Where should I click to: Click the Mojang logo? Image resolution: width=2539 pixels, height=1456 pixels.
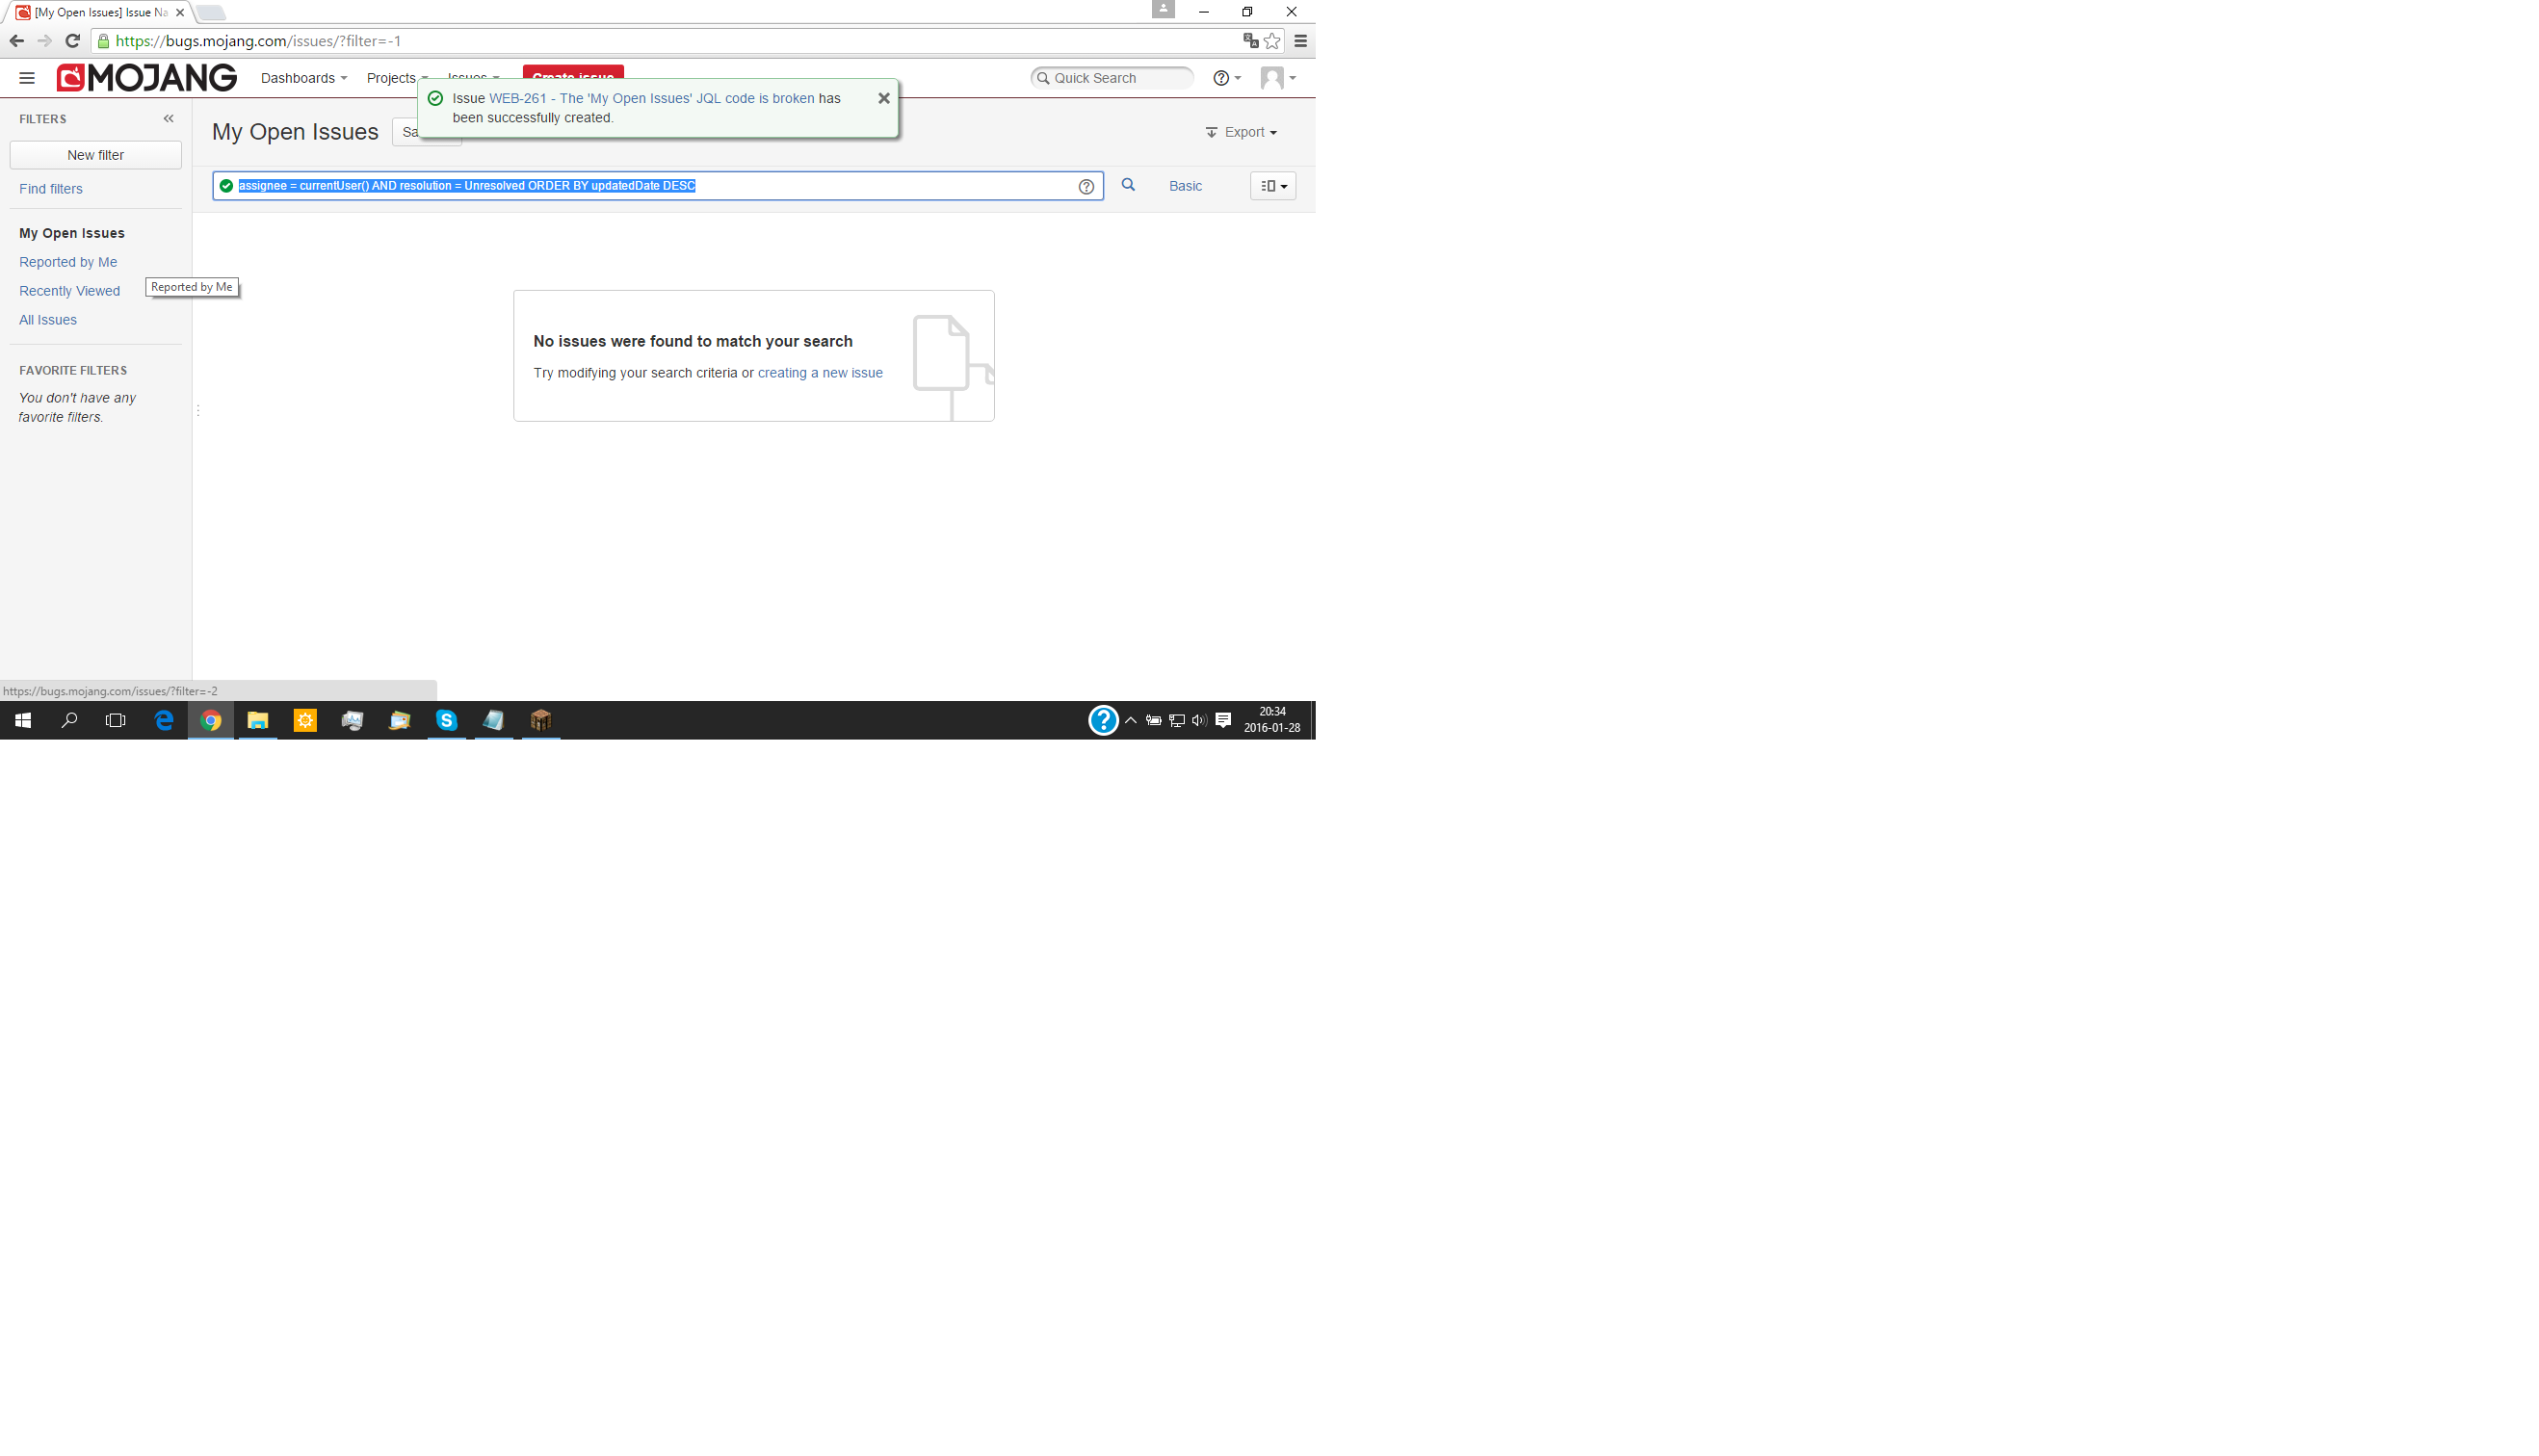click(x=147, y=78)
